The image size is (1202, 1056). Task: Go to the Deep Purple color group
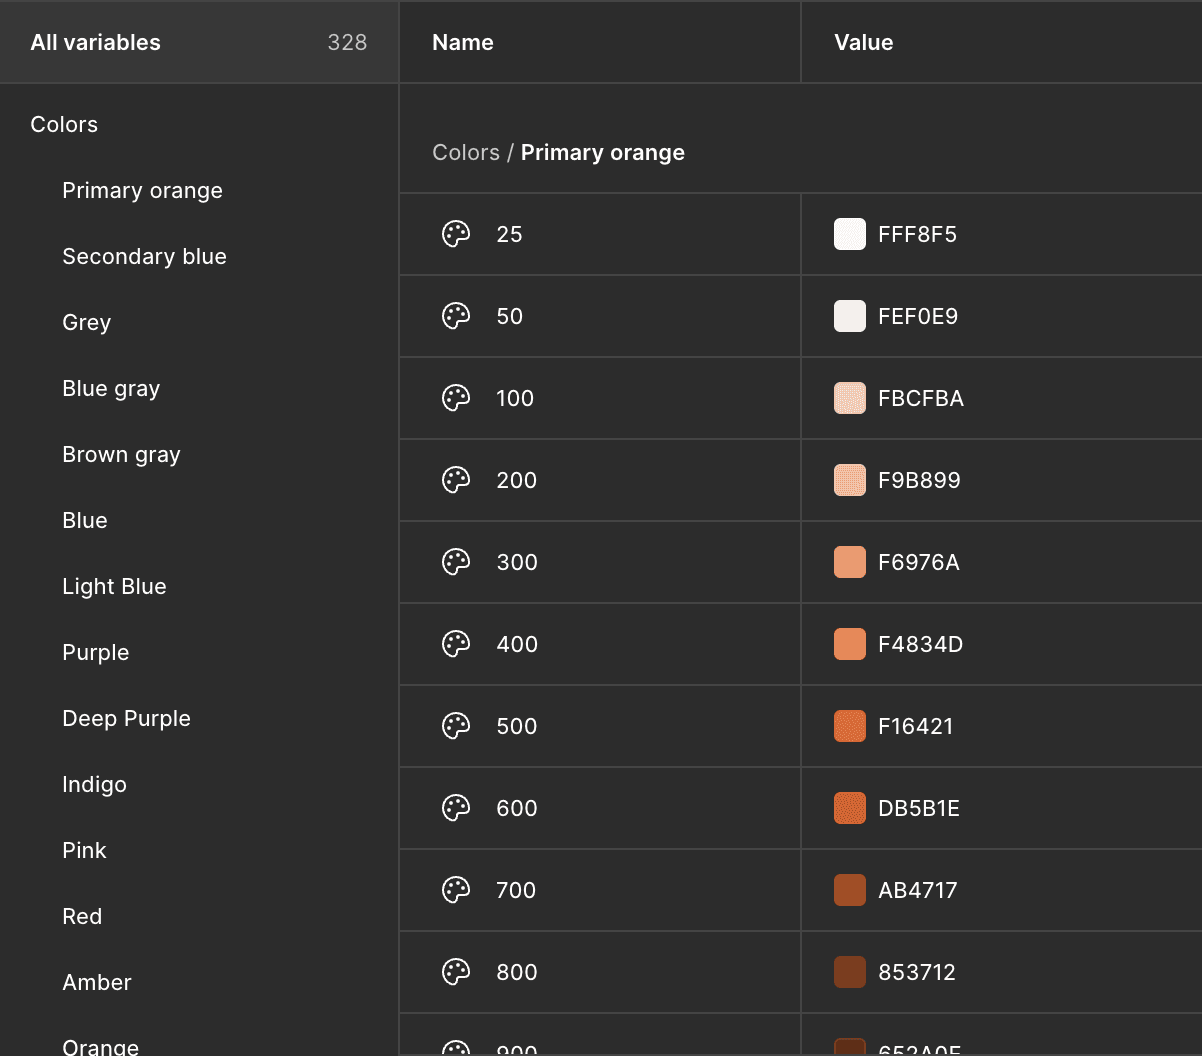pos(126,718)
